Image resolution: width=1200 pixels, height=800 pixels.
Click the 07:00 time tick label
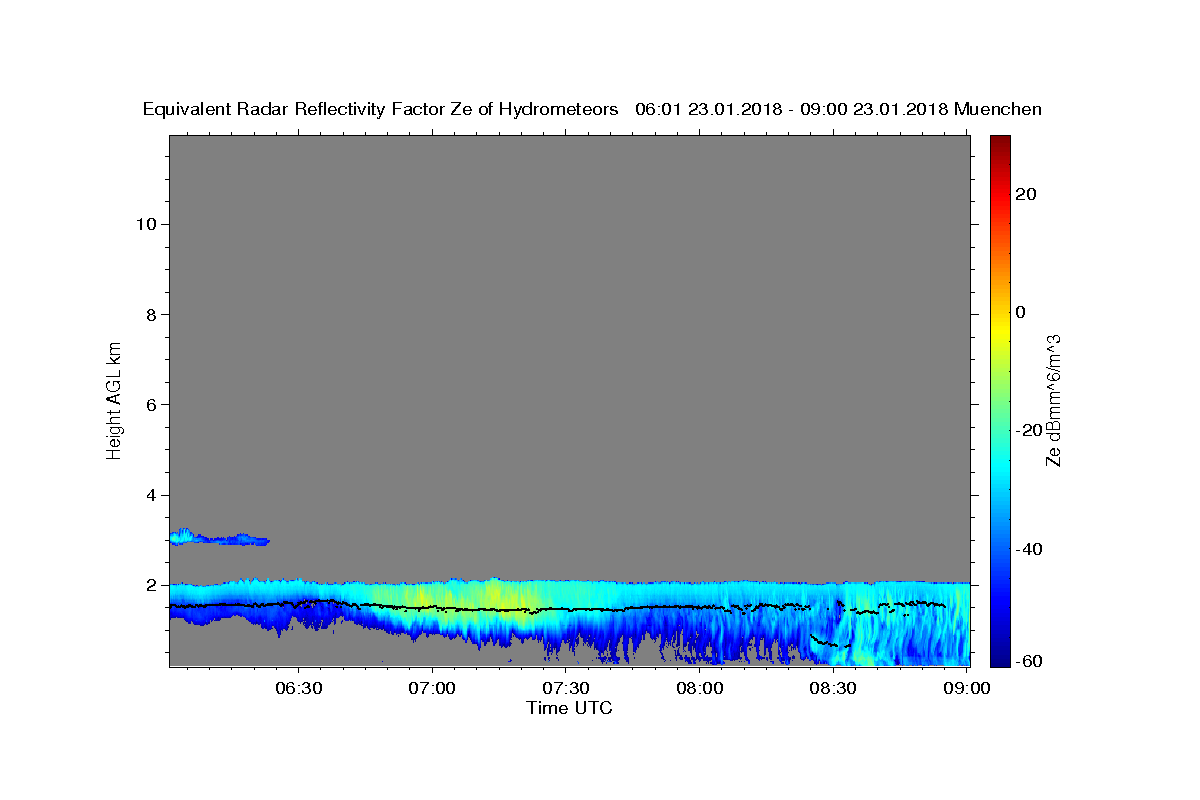tap(432, 688)
